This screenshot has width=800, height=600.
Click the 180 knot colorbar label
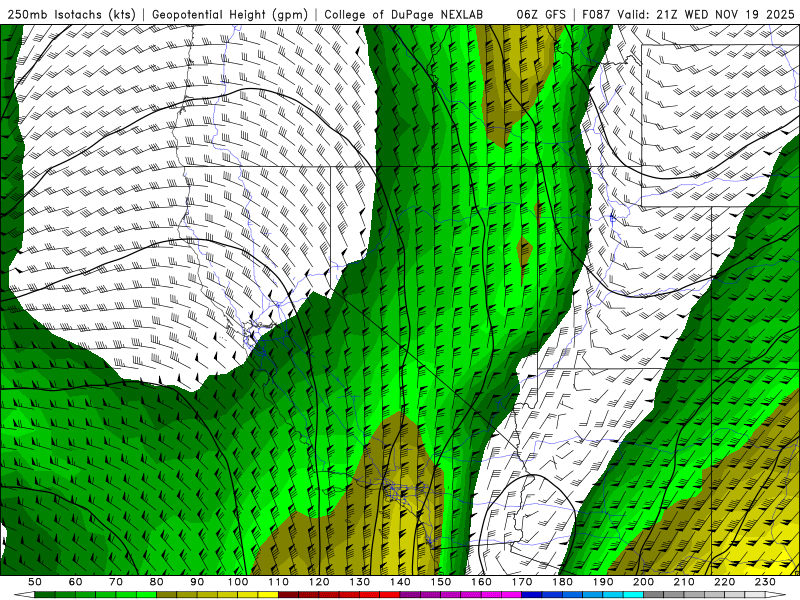(563, 582)
